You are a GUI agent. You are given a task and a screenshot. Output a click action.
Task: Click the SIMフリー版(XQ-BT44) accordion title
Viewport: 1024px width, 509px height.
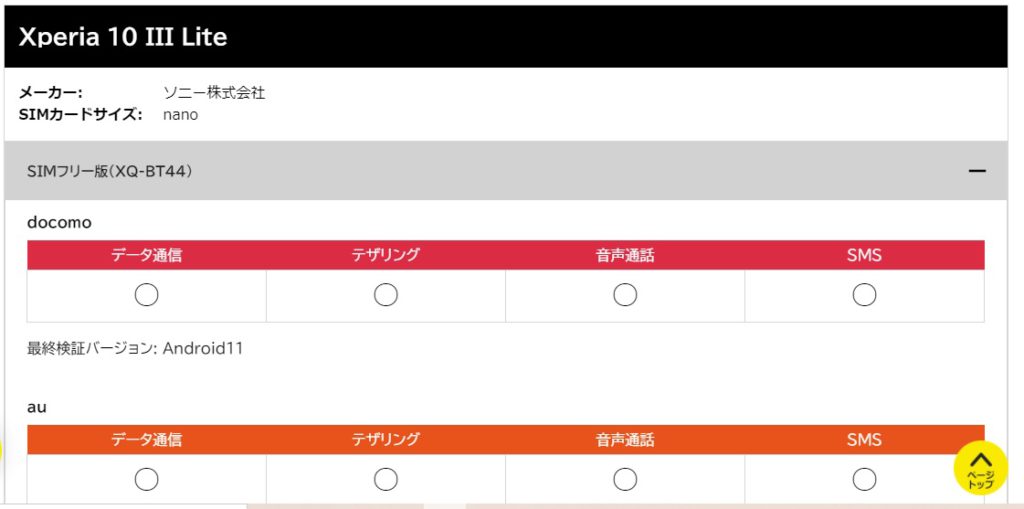tap(110, 171)
